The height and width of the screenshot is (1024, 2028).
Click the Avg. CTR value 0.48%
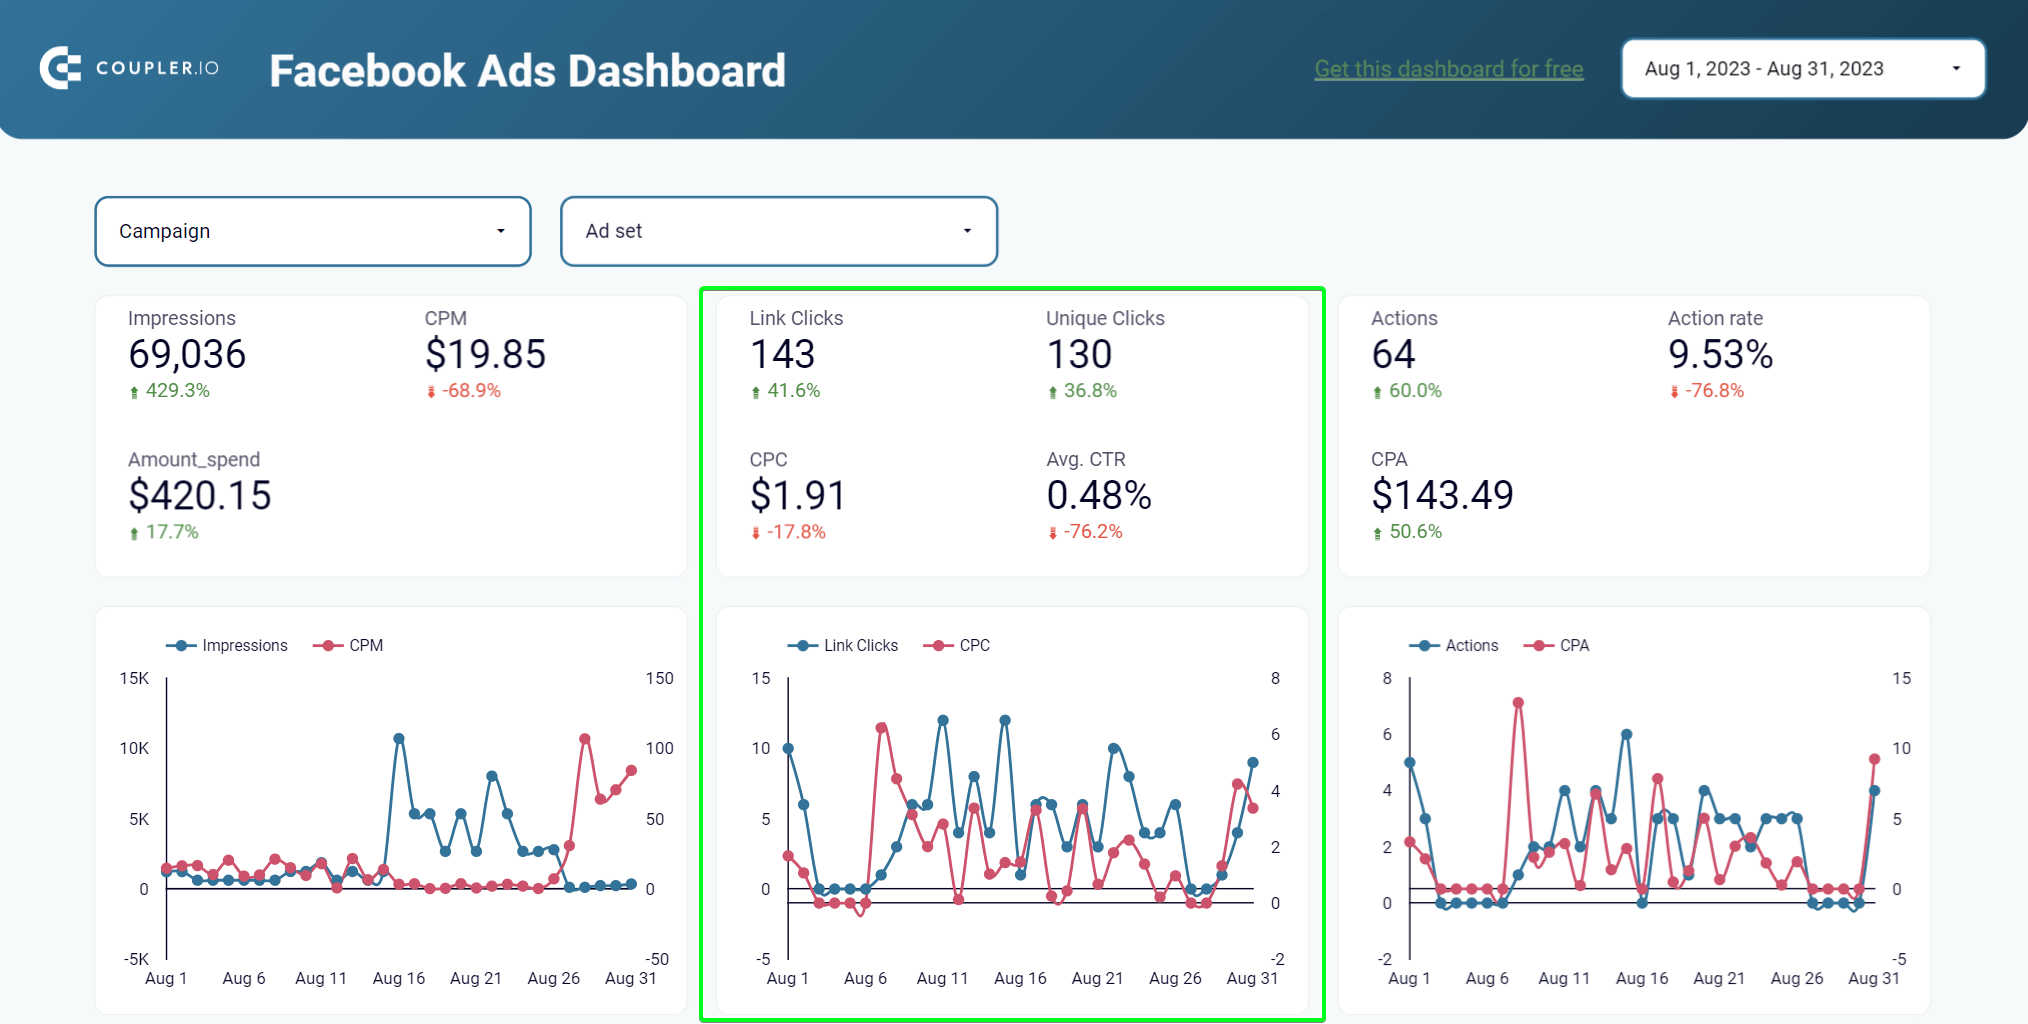pos(1099,495)
